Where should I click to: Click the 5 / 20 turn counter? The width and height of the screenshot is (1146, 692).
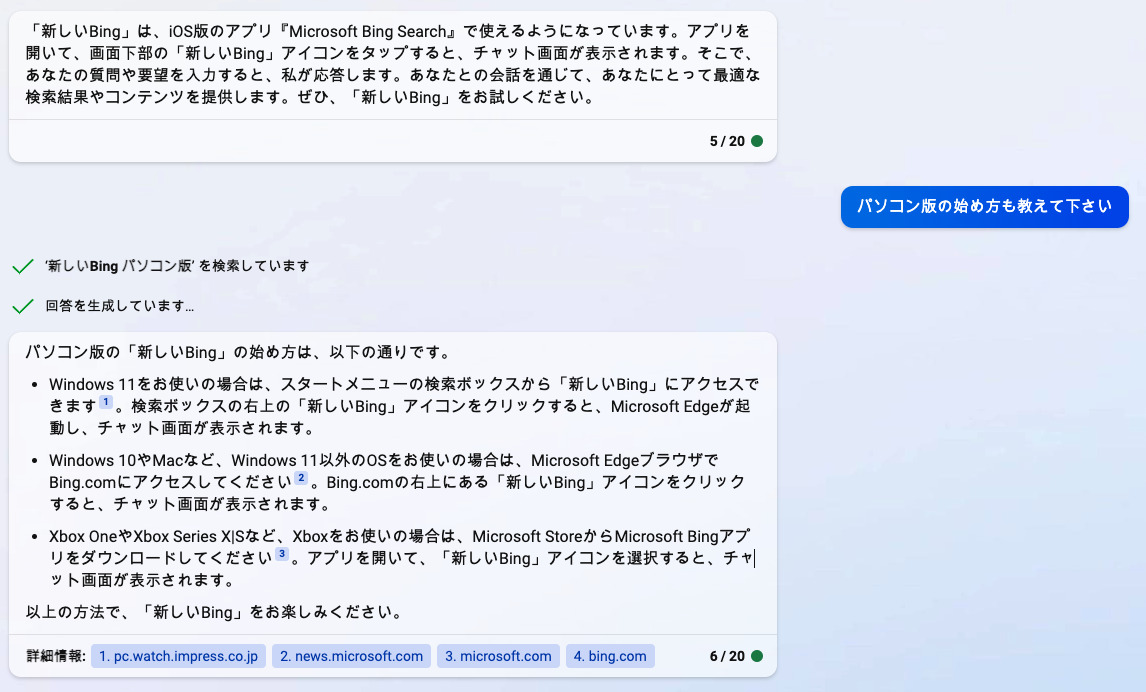click(x=727, y=141)
